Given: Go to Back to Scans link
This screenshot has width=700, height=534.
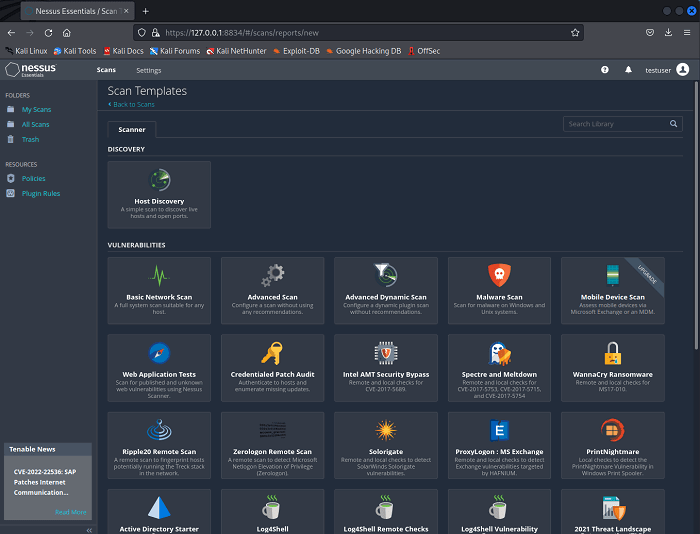Looking at the screenshot, I should [133, 104].
